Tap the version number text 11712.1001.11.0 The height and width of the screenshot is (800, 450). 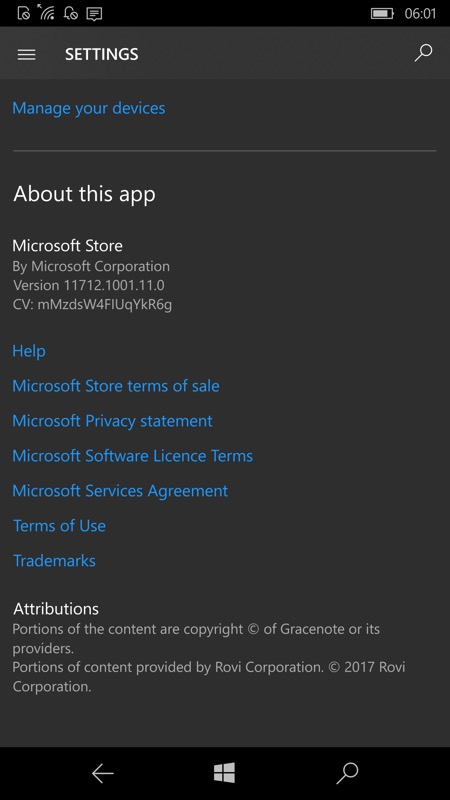(114, 285)
